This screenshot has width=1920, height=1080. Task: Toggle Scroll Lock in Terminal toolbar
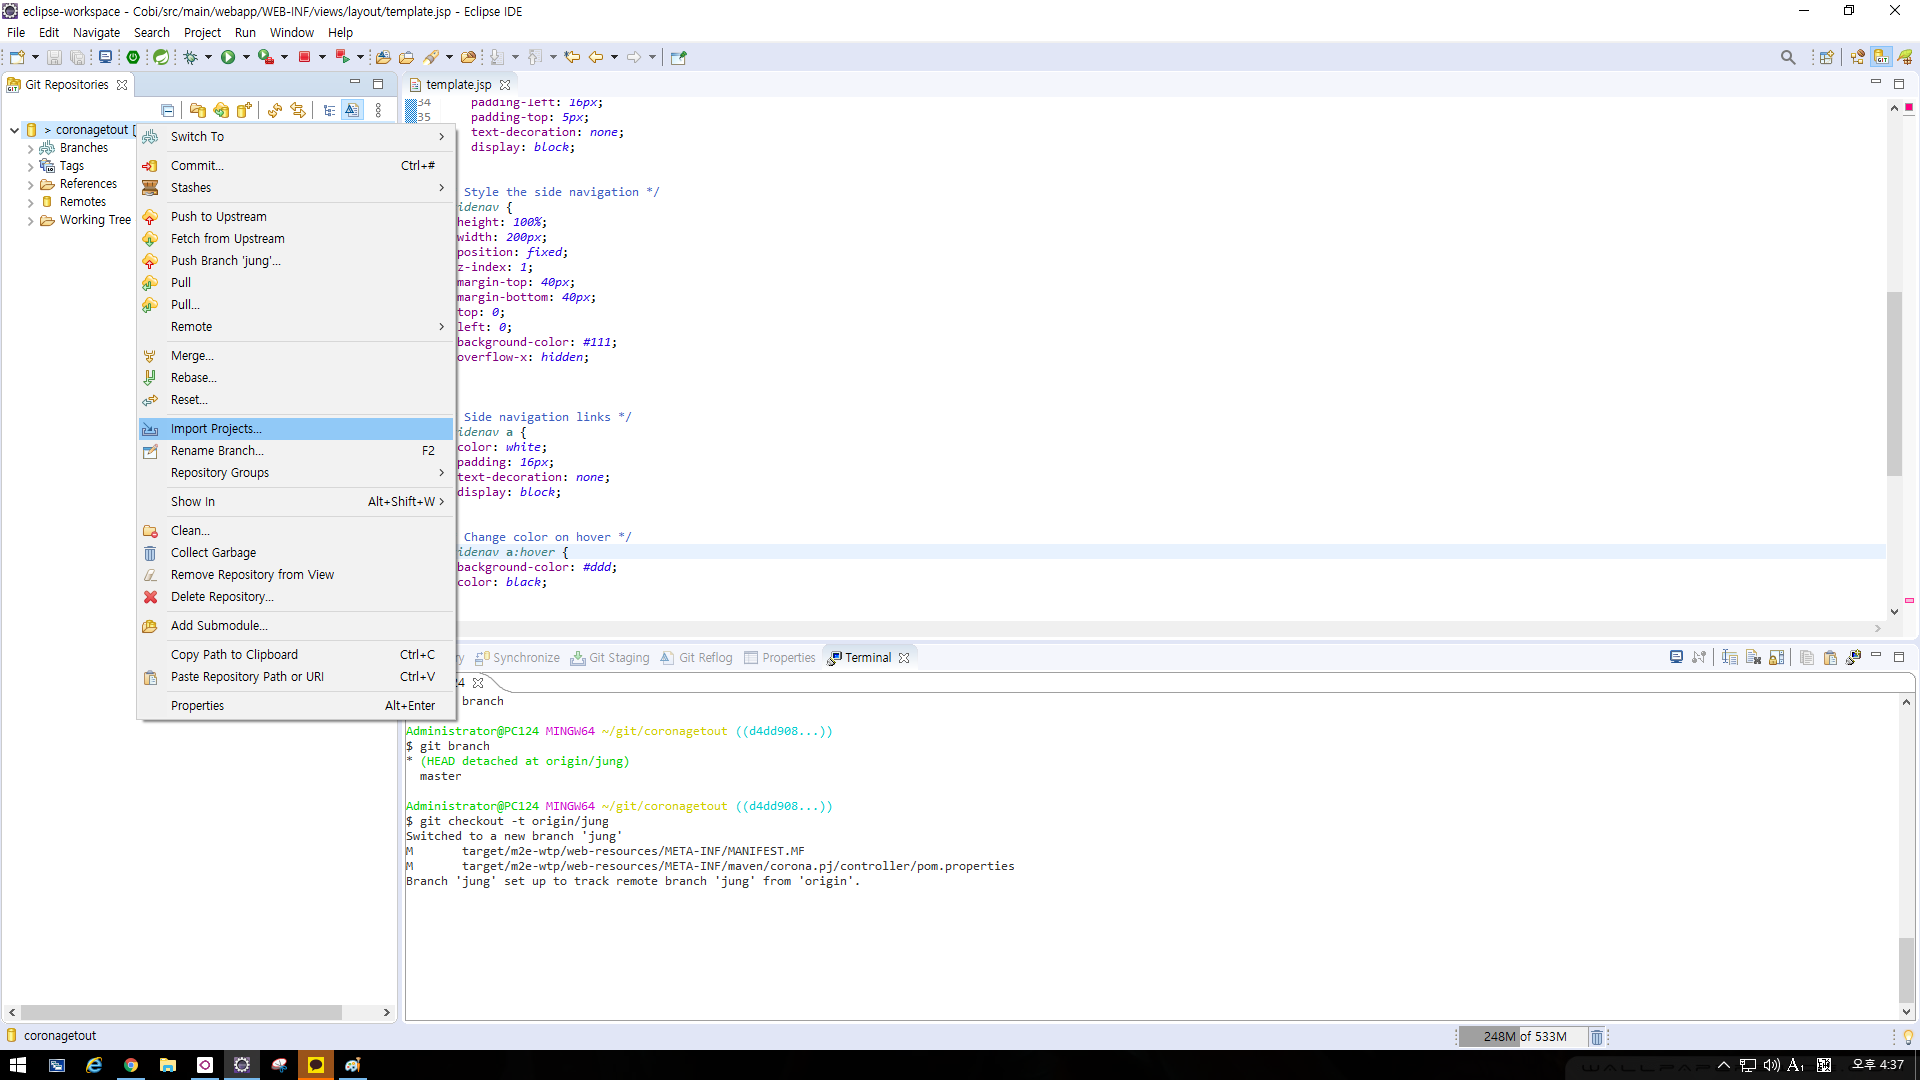click(1776, 657)
